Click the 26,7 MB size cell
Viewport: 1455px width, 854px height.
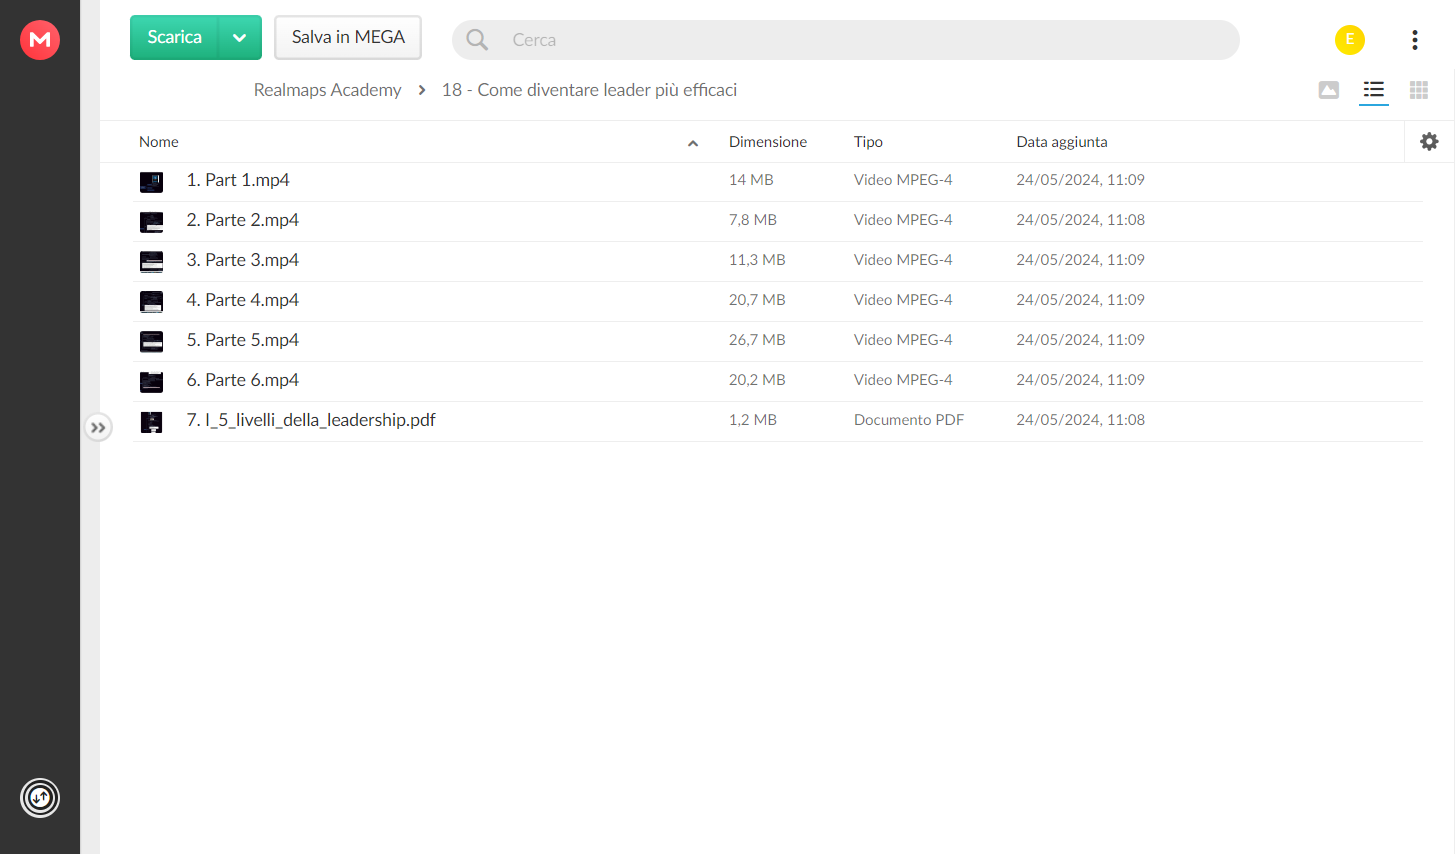point(757,340)
